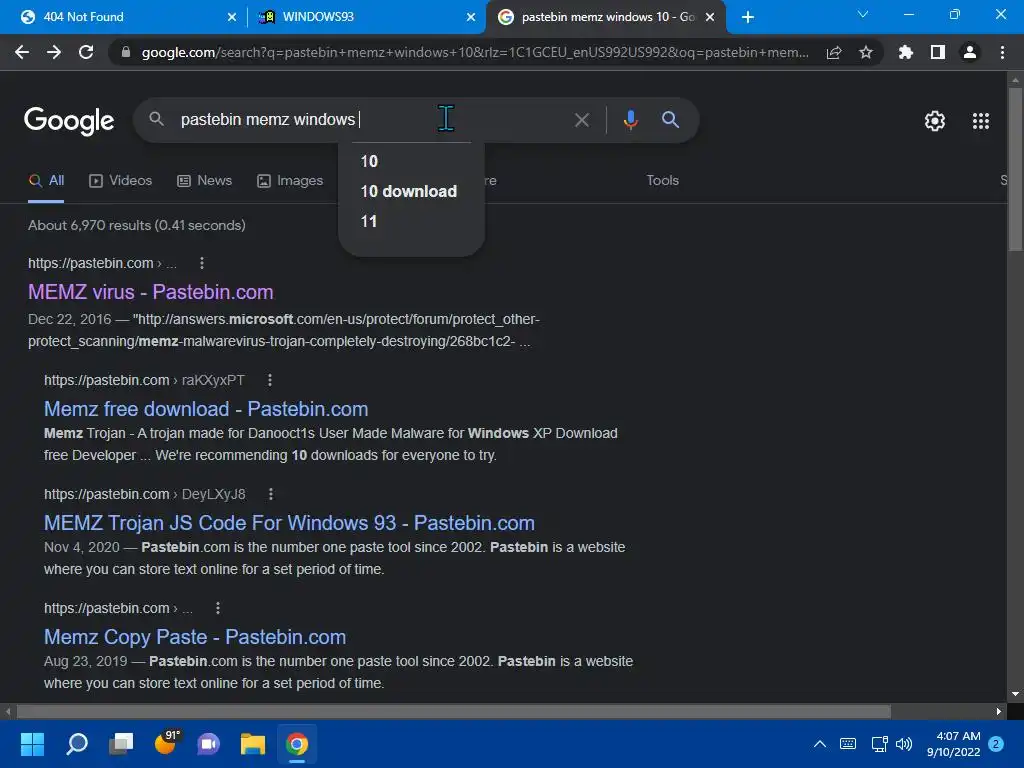Open the MEMZ virus - Pastebin.com result
Image resolution: width=1024 pixels, height=768 pixels.
coord(151,292)
